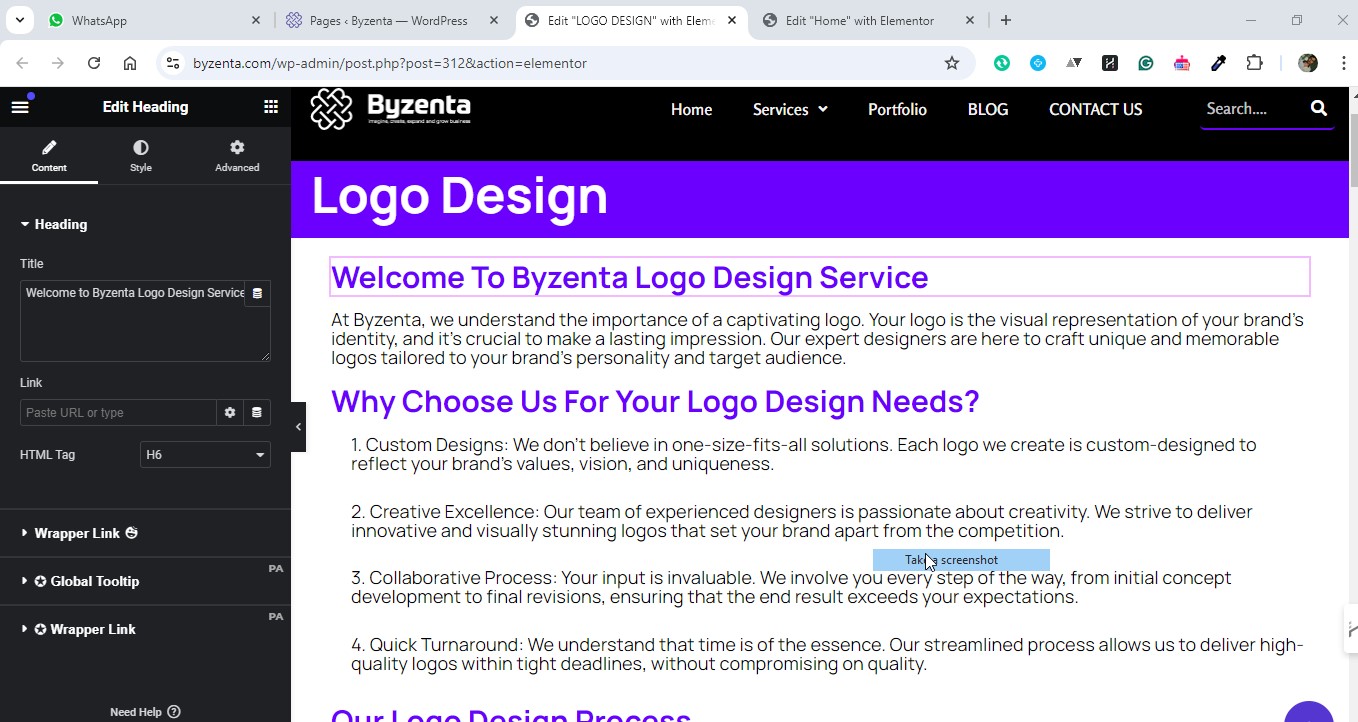This screenshot has width=1358, height=722.
Task: Open link options gear beside URL field
Action: tap(230, 412)
